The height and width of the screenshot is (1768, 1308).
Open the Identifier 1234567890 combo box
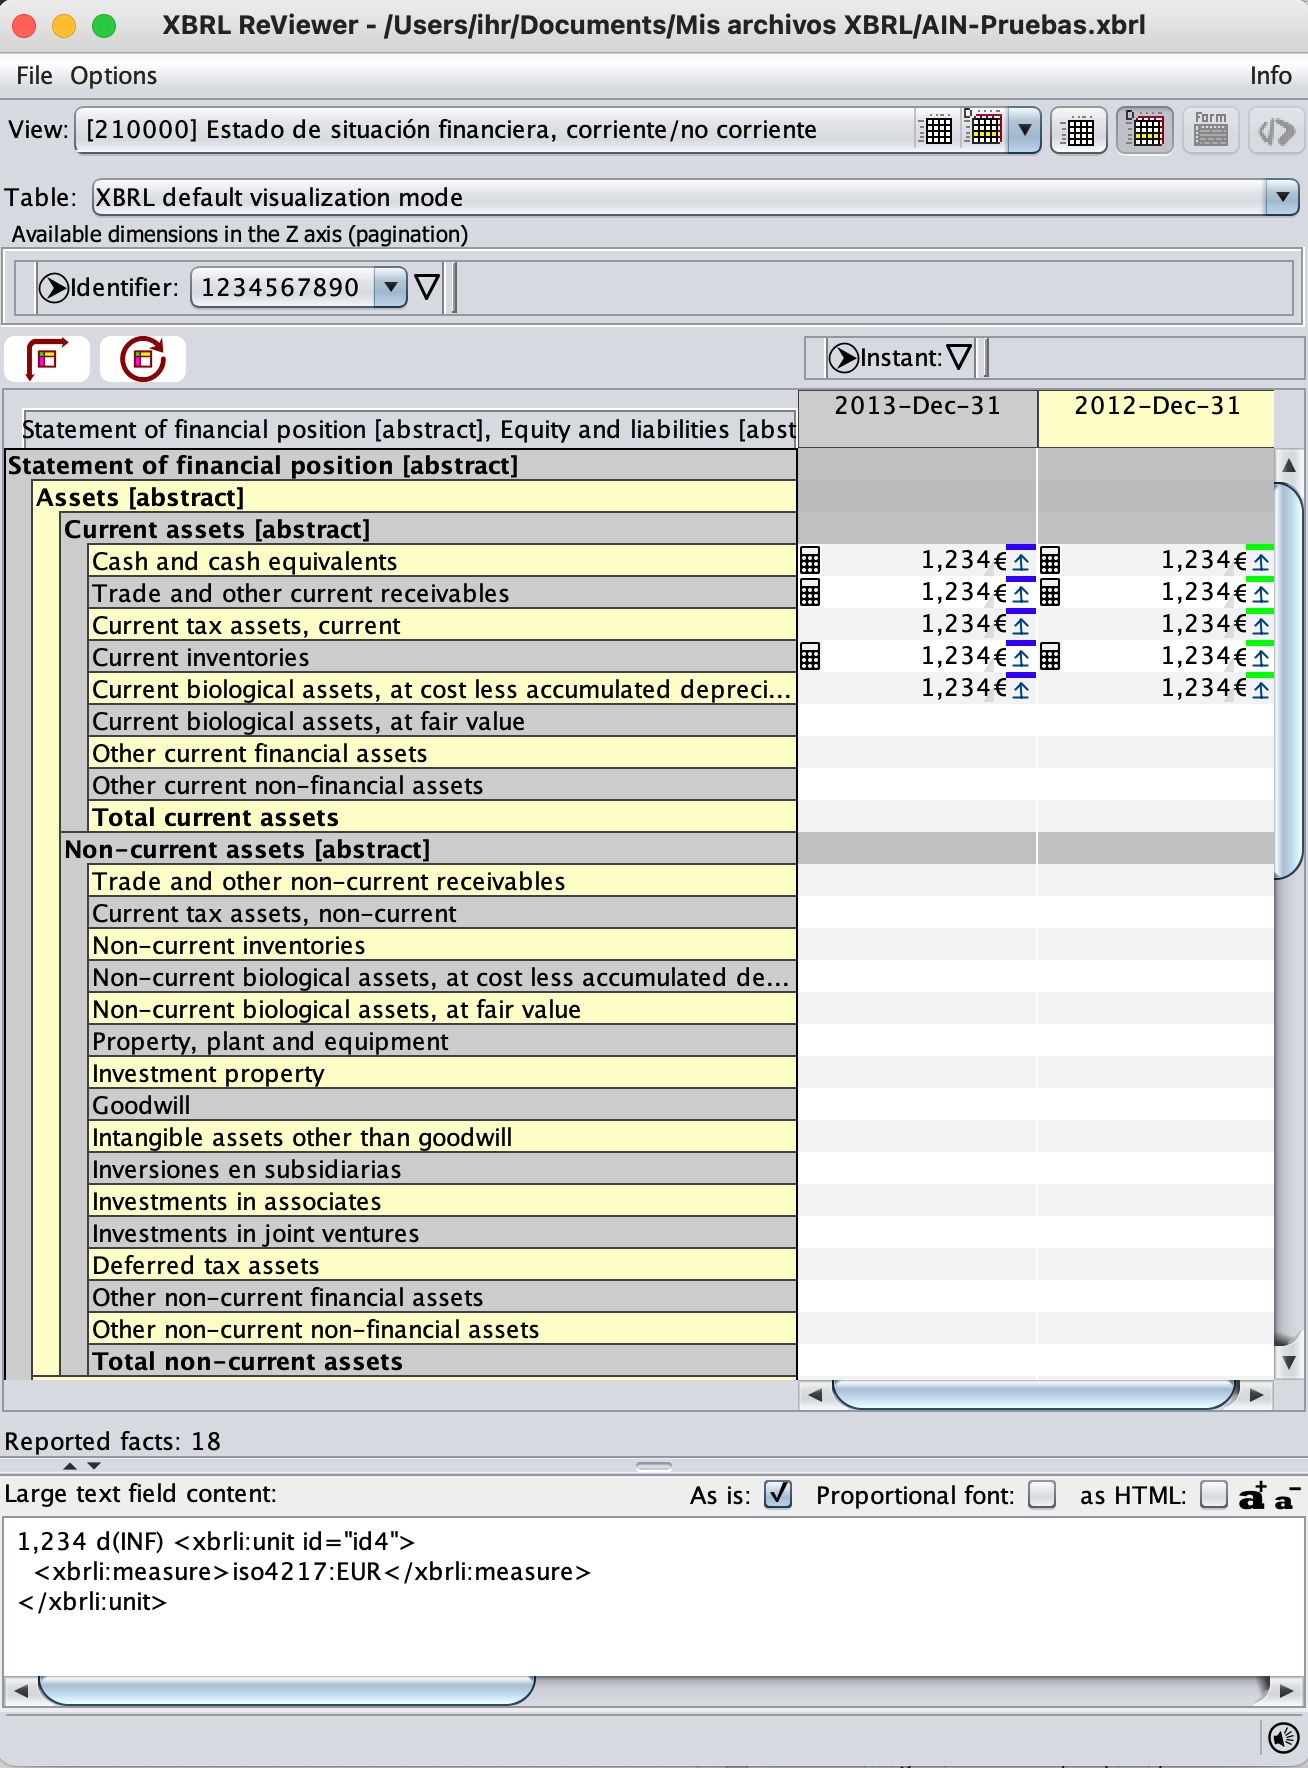coord(298,288)
